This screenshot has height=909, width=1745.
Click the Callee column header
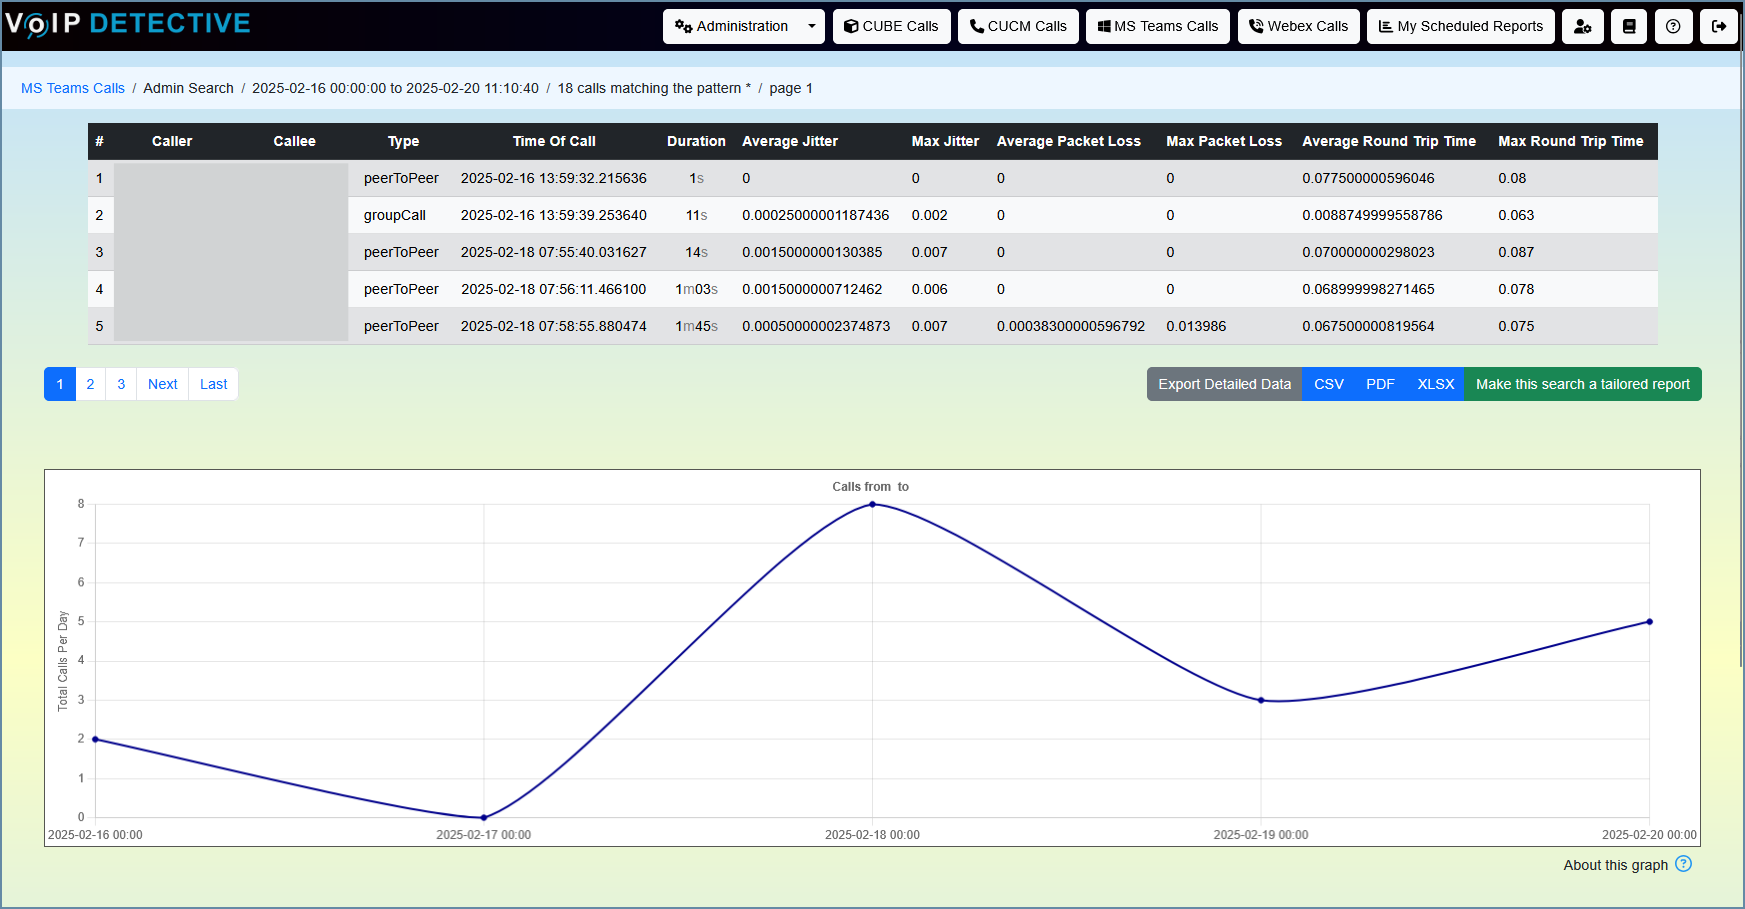coord(295,141)
